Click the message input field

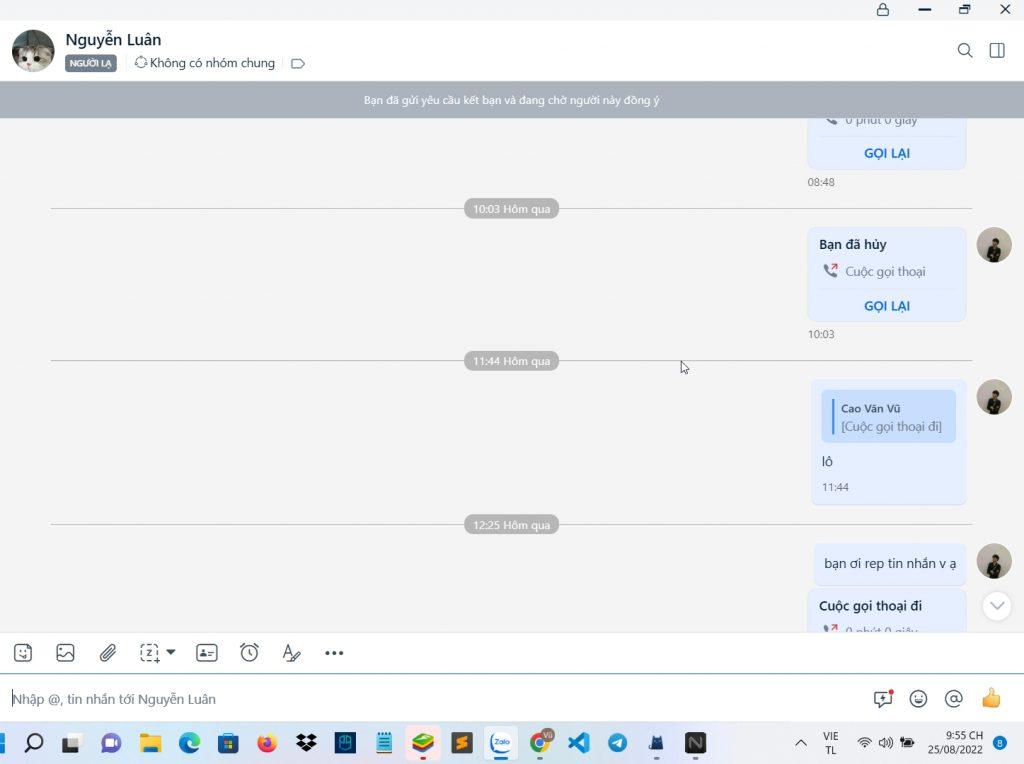point(430,699)
